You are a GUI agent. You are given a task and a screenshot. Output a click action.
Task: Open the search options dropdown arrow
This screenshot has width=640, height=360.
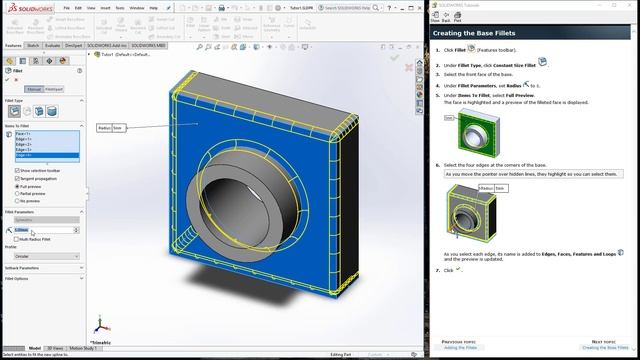pyautogui.click(x=382, y=8)
